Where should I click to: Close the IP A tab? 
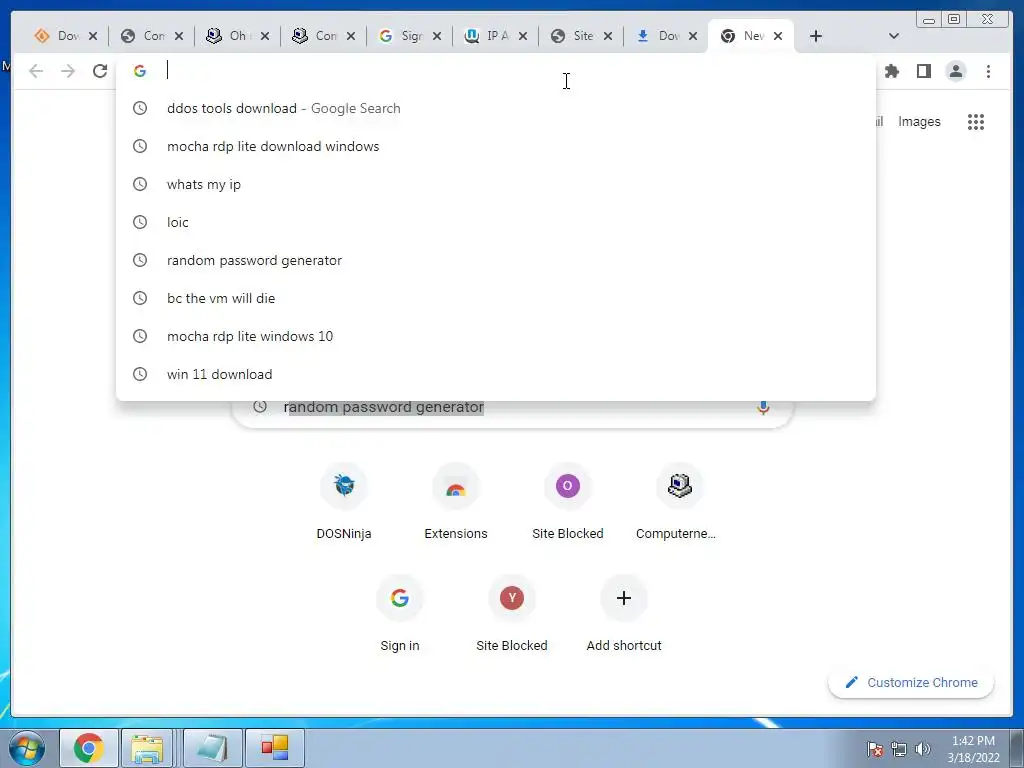[x=522, y=36]
